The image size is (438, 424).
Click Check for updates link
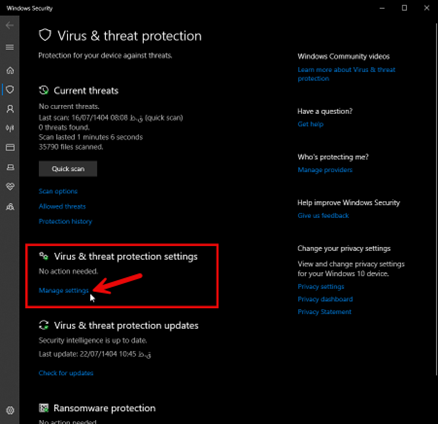point(66,373)
